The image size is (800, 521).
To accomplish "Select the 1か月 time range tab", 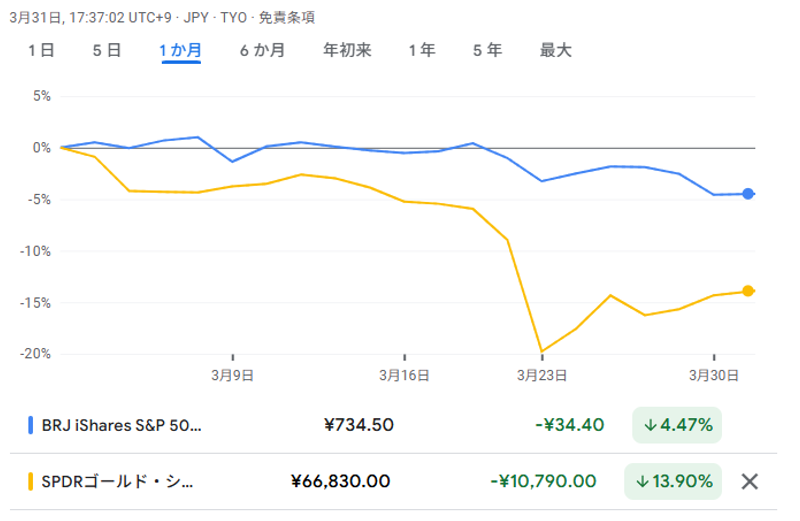I will tap(181, 50).
